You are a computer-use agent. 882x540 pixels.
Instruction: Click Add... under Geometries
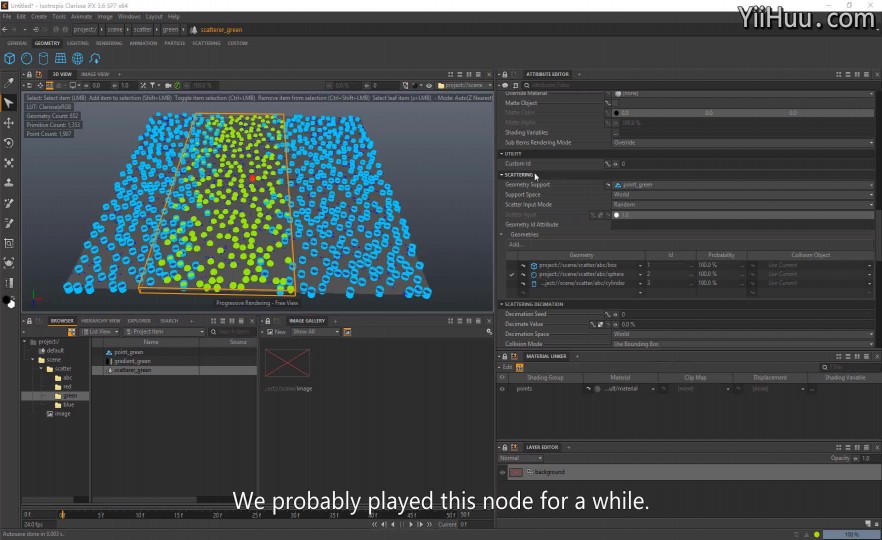[x=516, y=245]
